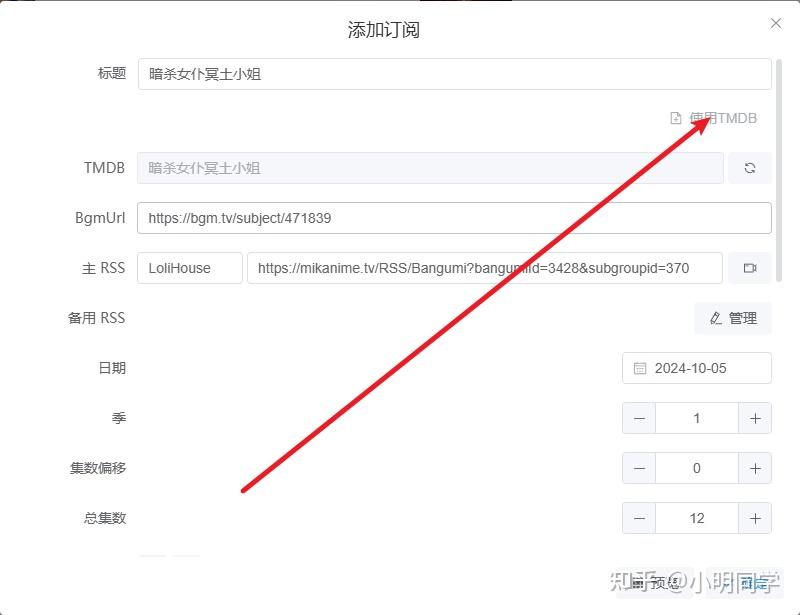The height and width of the screenshot is (615, 800).
Task: Click the pencil icon on the 管理 button
Action: [715, 318]
